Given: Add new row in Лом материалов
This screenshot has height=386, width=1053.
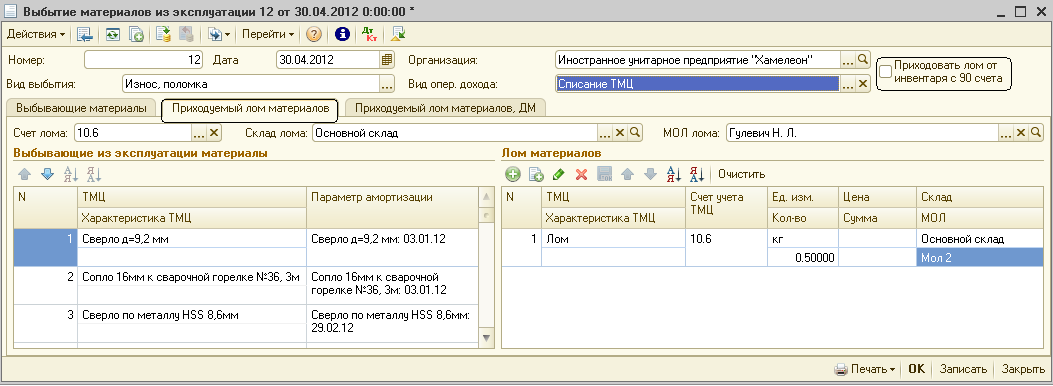Looking at the screenshot, I should tap(513, 175).
